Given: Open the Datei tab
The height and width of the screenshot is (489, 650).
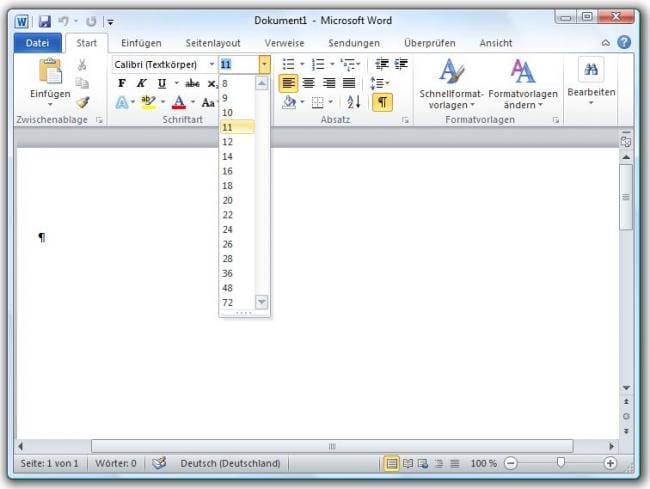Looking at the screenshot, I should coord(37,43).
